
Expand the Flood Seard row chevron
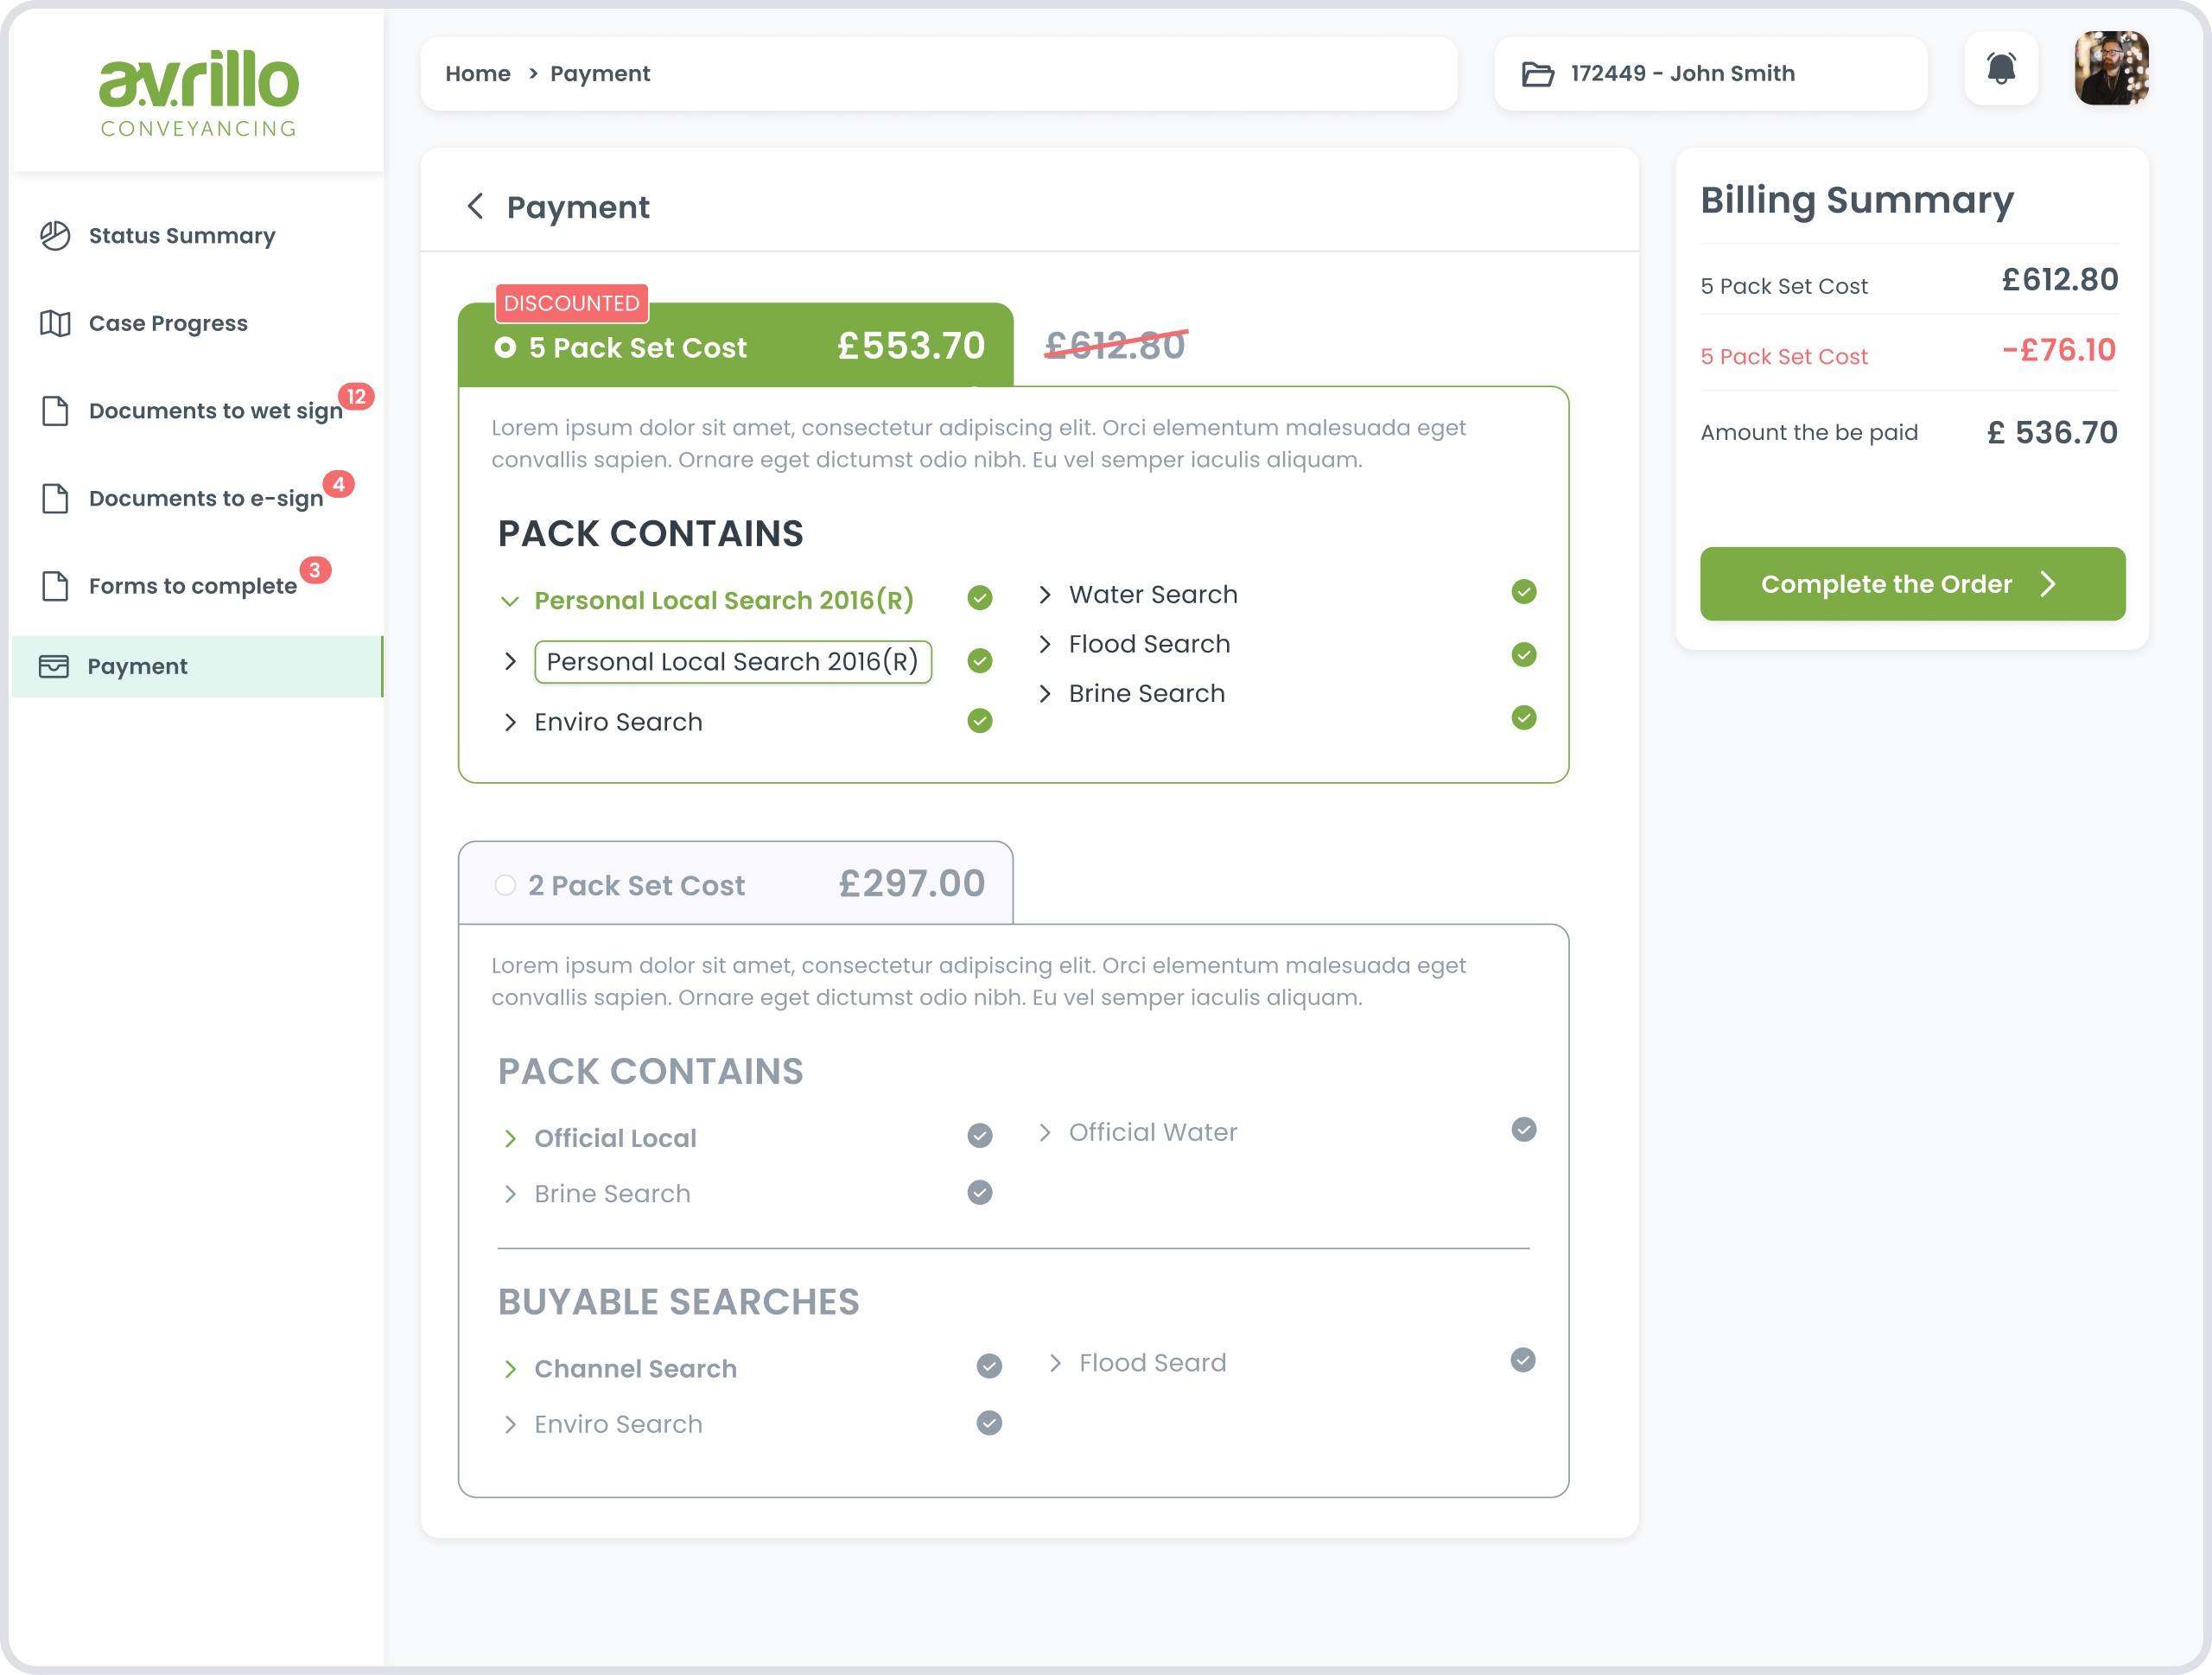tap(1055, 1363)
